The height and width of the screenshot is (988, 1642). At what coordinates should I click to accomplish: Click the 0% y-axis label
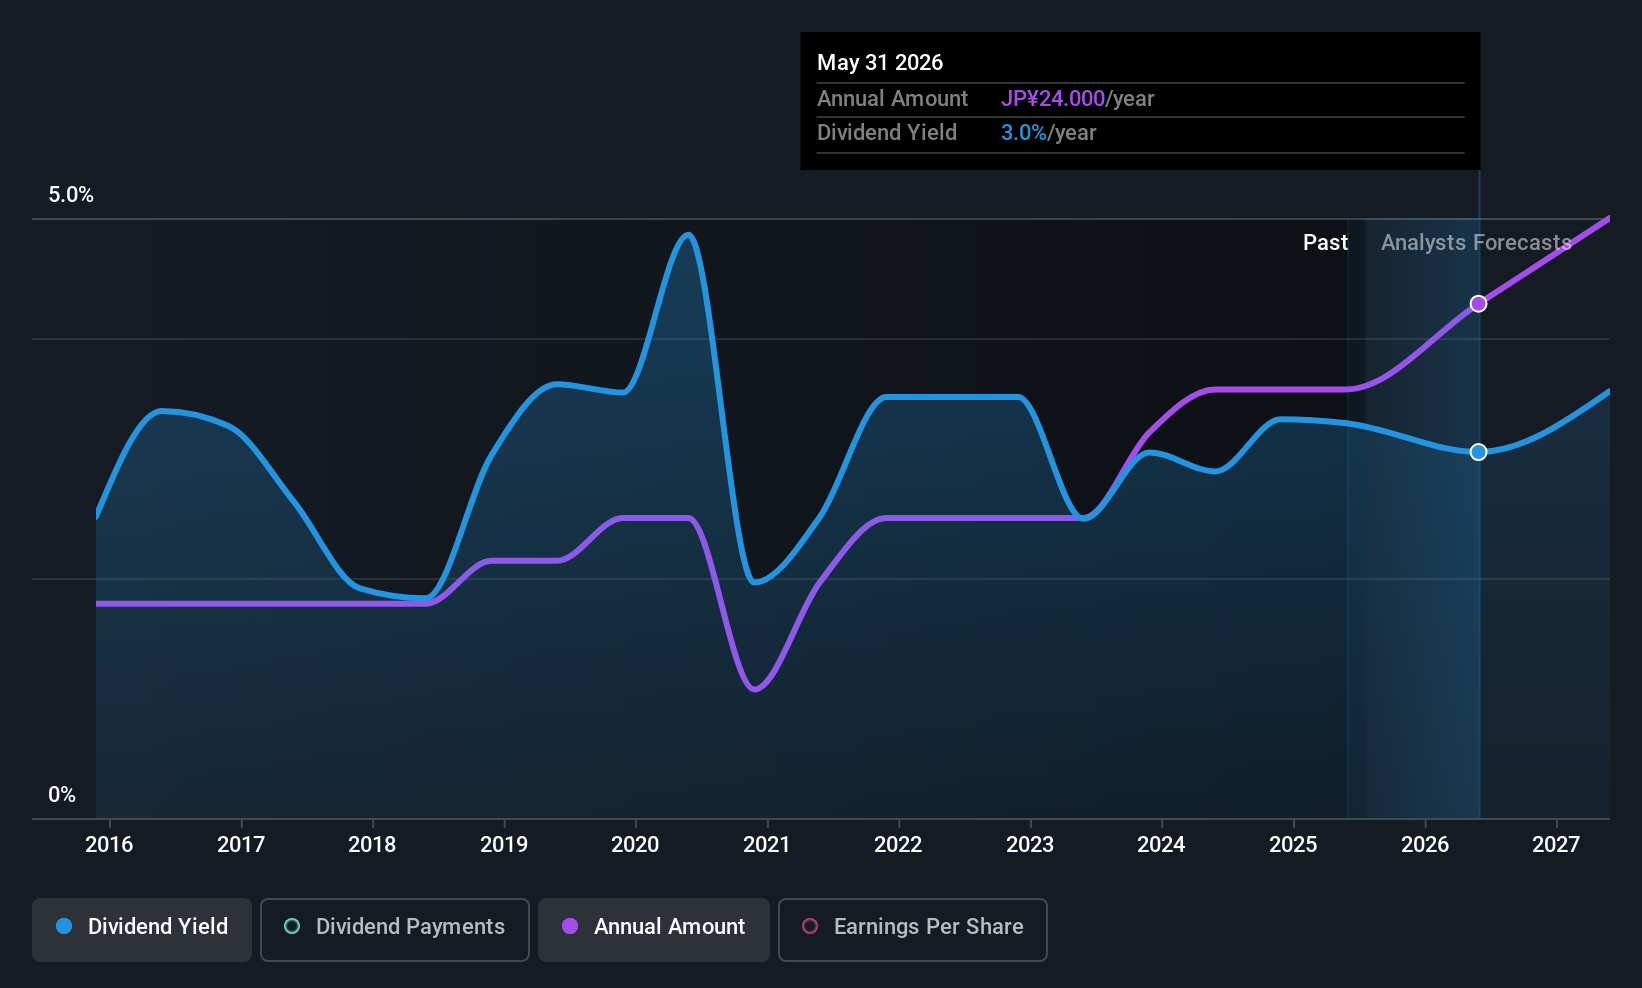(x=62, y=795)
